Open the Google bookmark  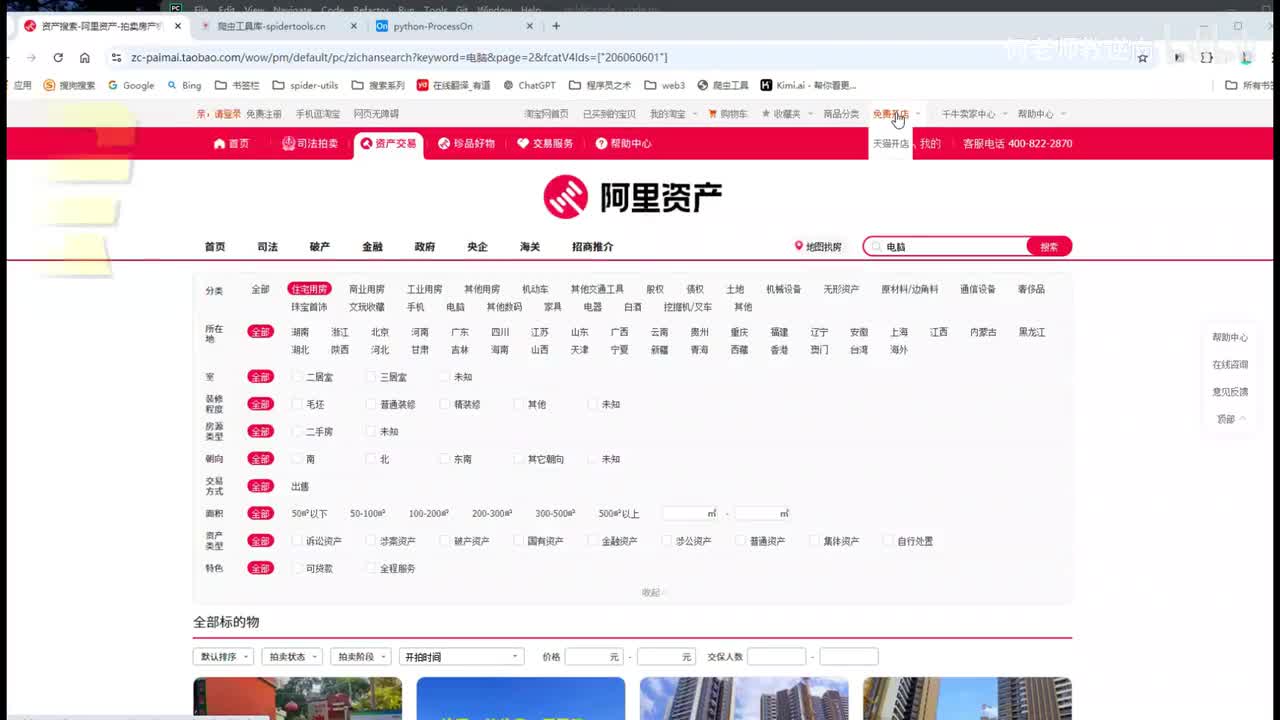pyautogui.click(x=131, y=85)
